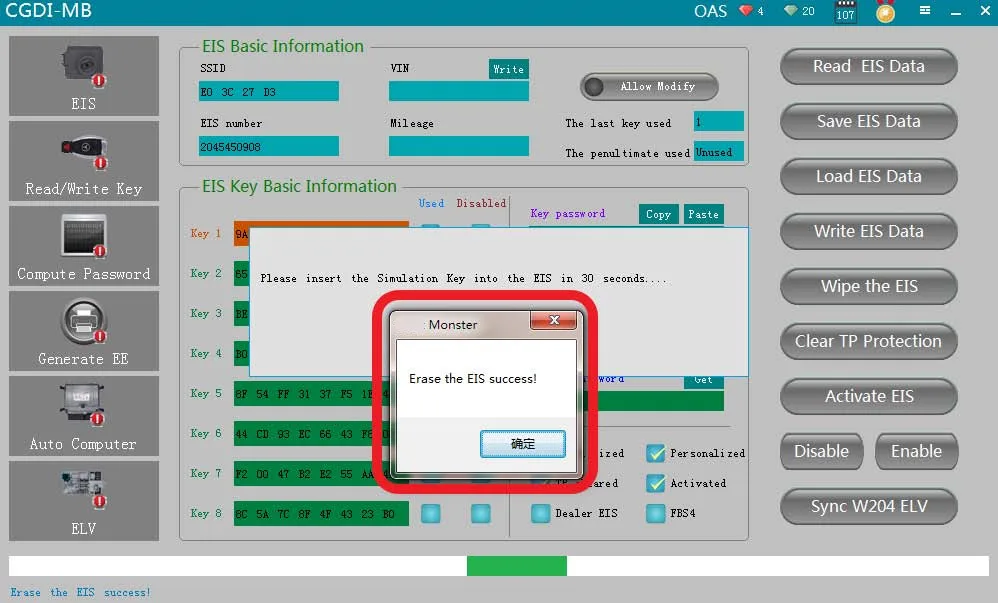Click the status text Erase the EIS success!
998x603 pixels.
point(80,592)
